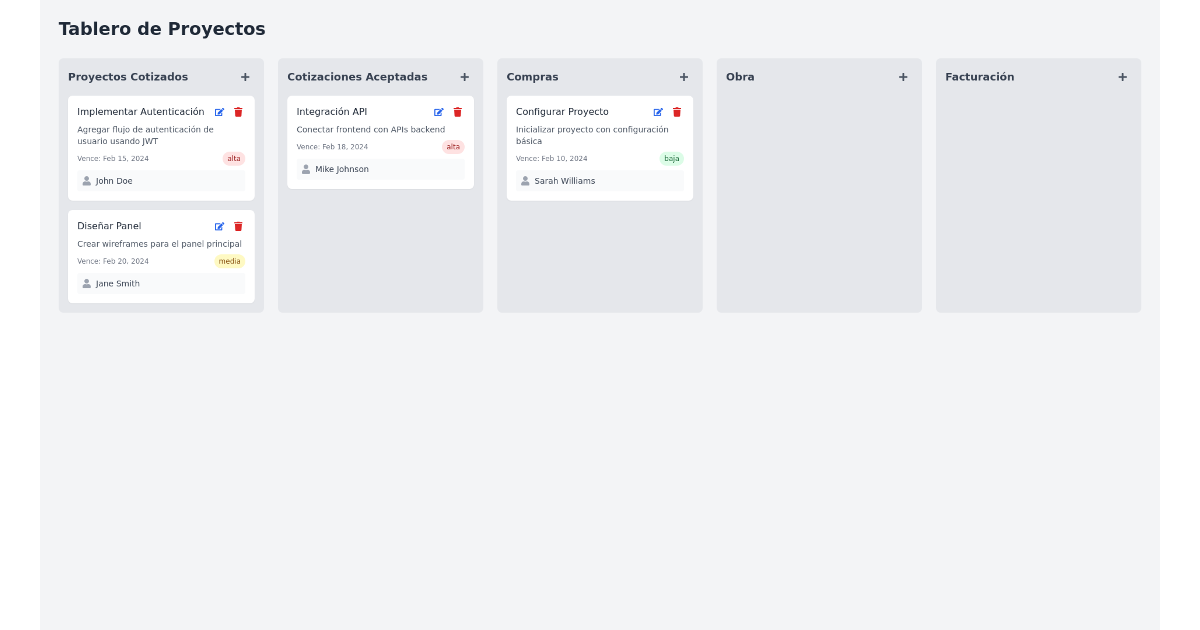The width and height of the screenshot is (1200, 630).
Task: Add a card in the Compras column
Action: tap(684, 76)
